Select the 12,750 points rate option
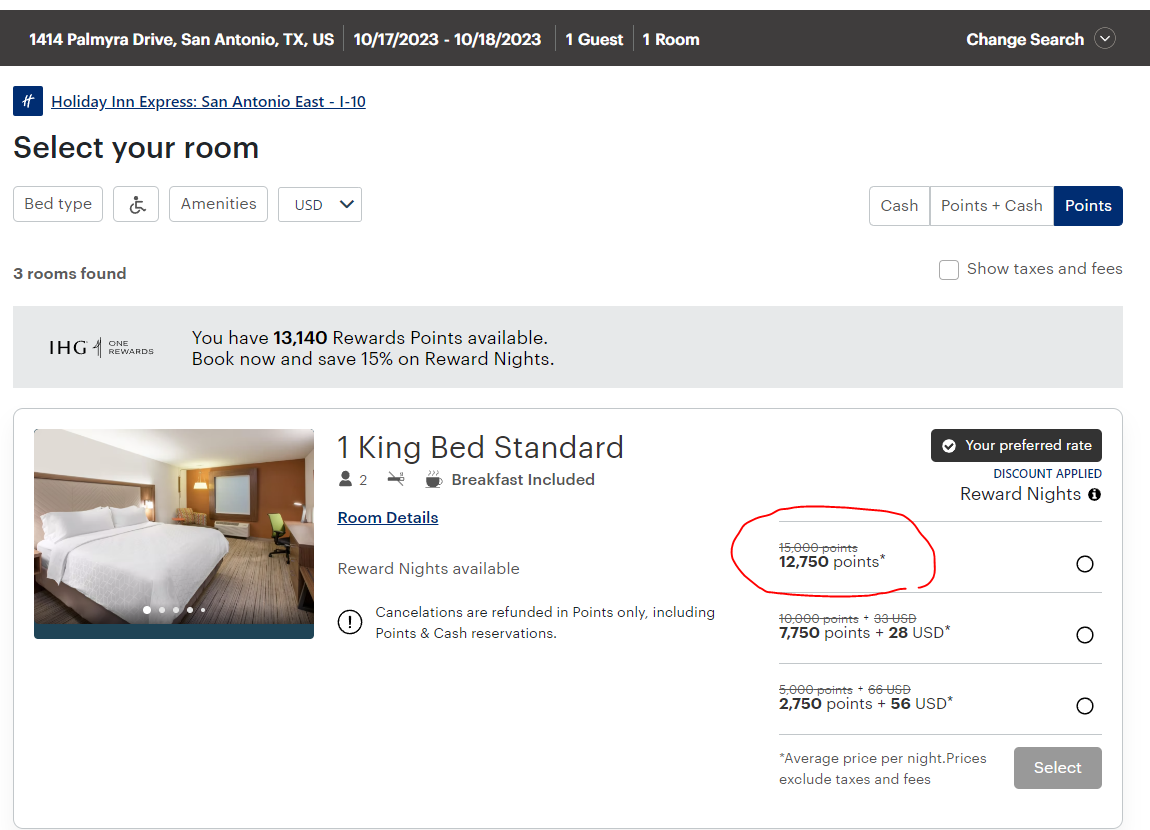This screenshot has width=1150, height=830. coord(1085,564)
